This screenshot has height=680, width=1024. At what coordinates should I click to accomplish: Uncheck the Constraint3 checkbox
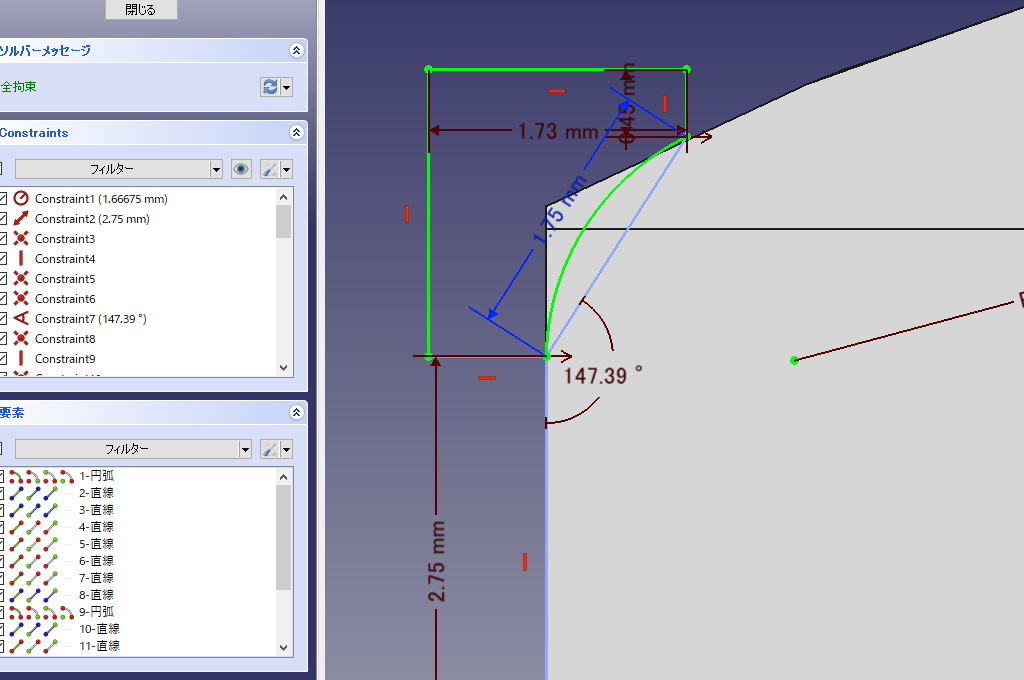point(3,239)
